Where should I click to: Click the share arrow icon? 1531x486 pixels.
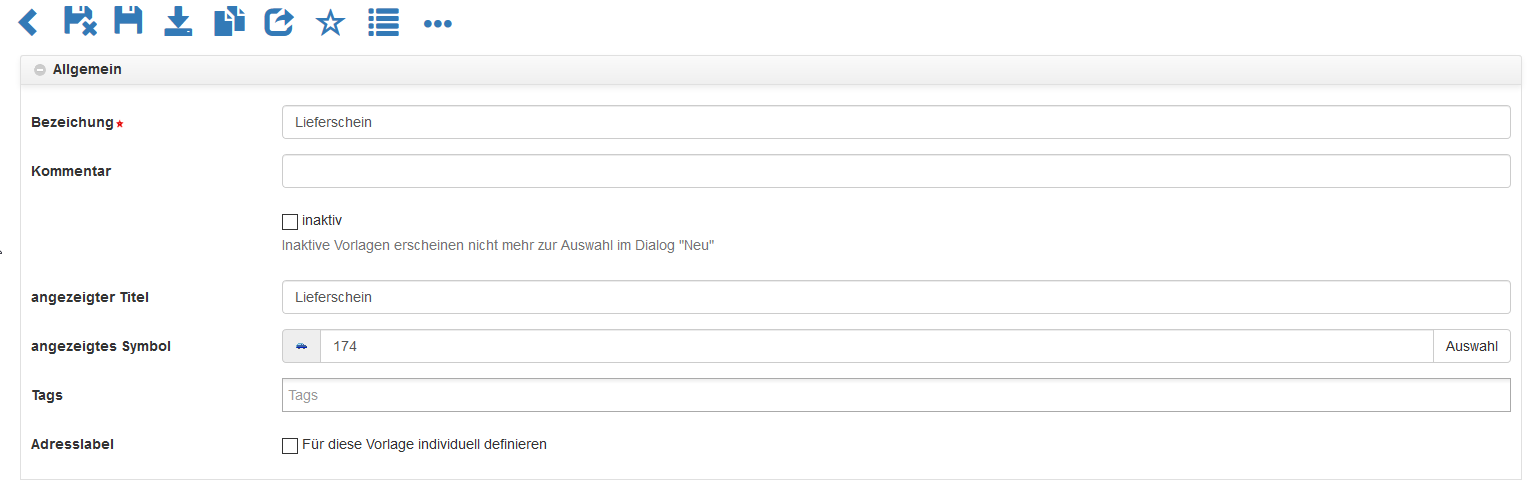click(x=279, y=21)
